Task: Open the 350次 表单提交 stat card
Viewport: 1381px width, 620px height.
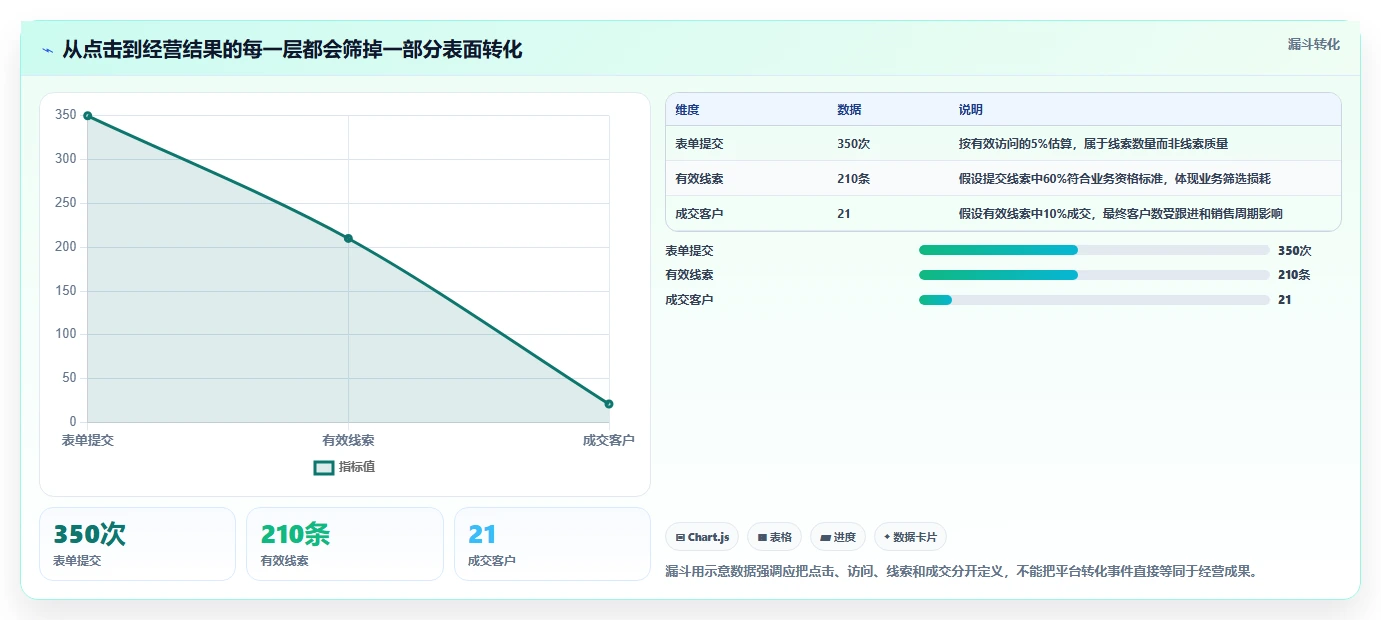Action: click(x=138, y=544)
